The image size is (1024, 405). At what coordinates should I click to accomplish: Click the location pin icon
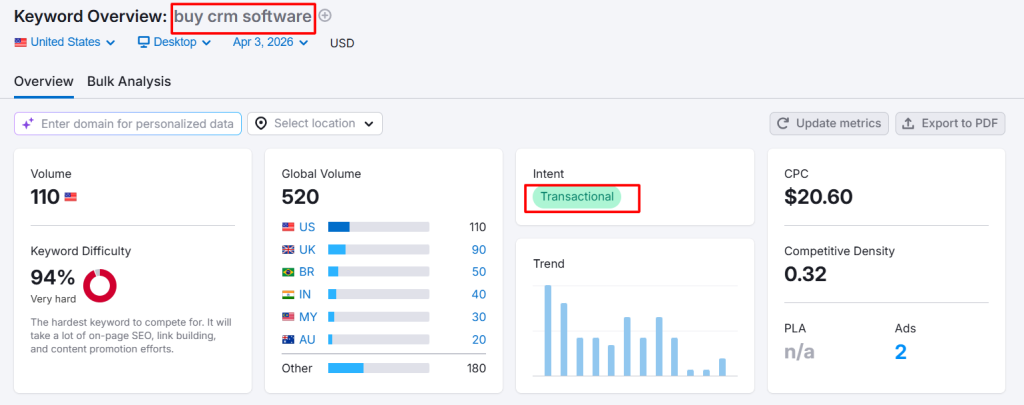[x=261, y=123]
